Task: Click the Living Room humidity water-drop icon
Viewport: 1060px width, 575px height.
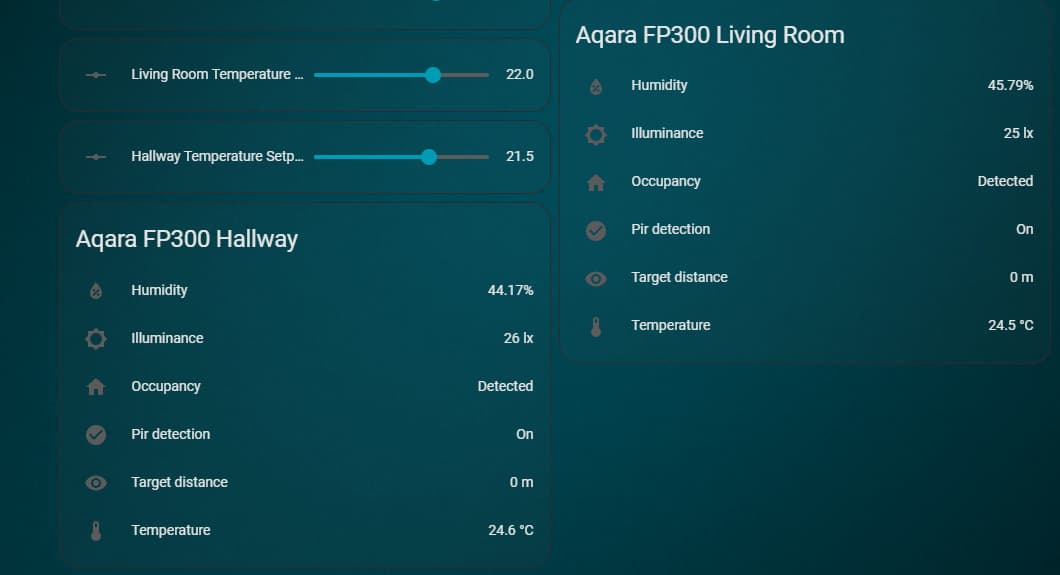Action: click(596, 86)
